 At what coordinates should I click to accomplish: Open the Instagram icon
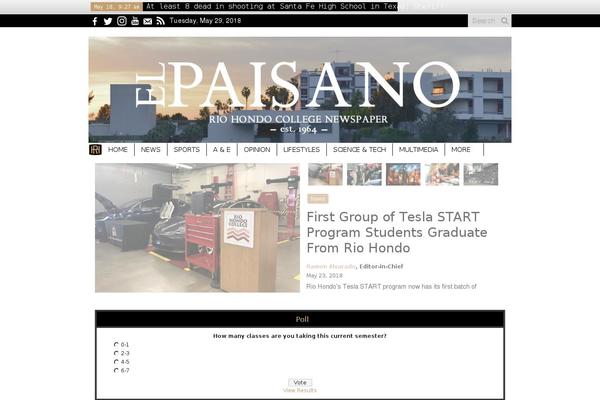122,21
